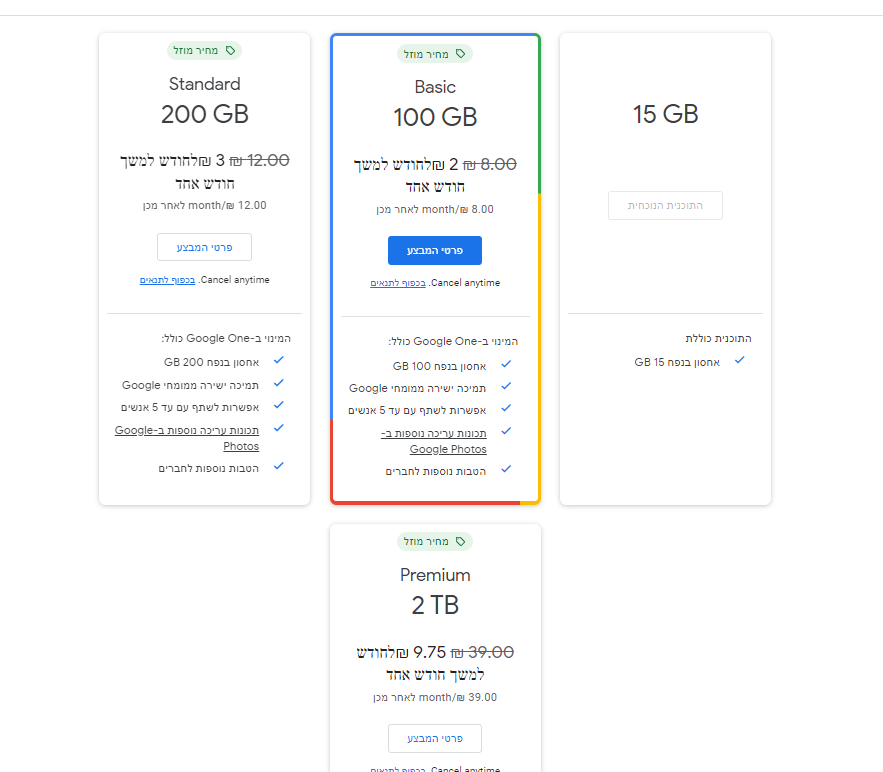Click the Standard 200 GB plan heading
The image size is (883, 772).
pos(204,84)
